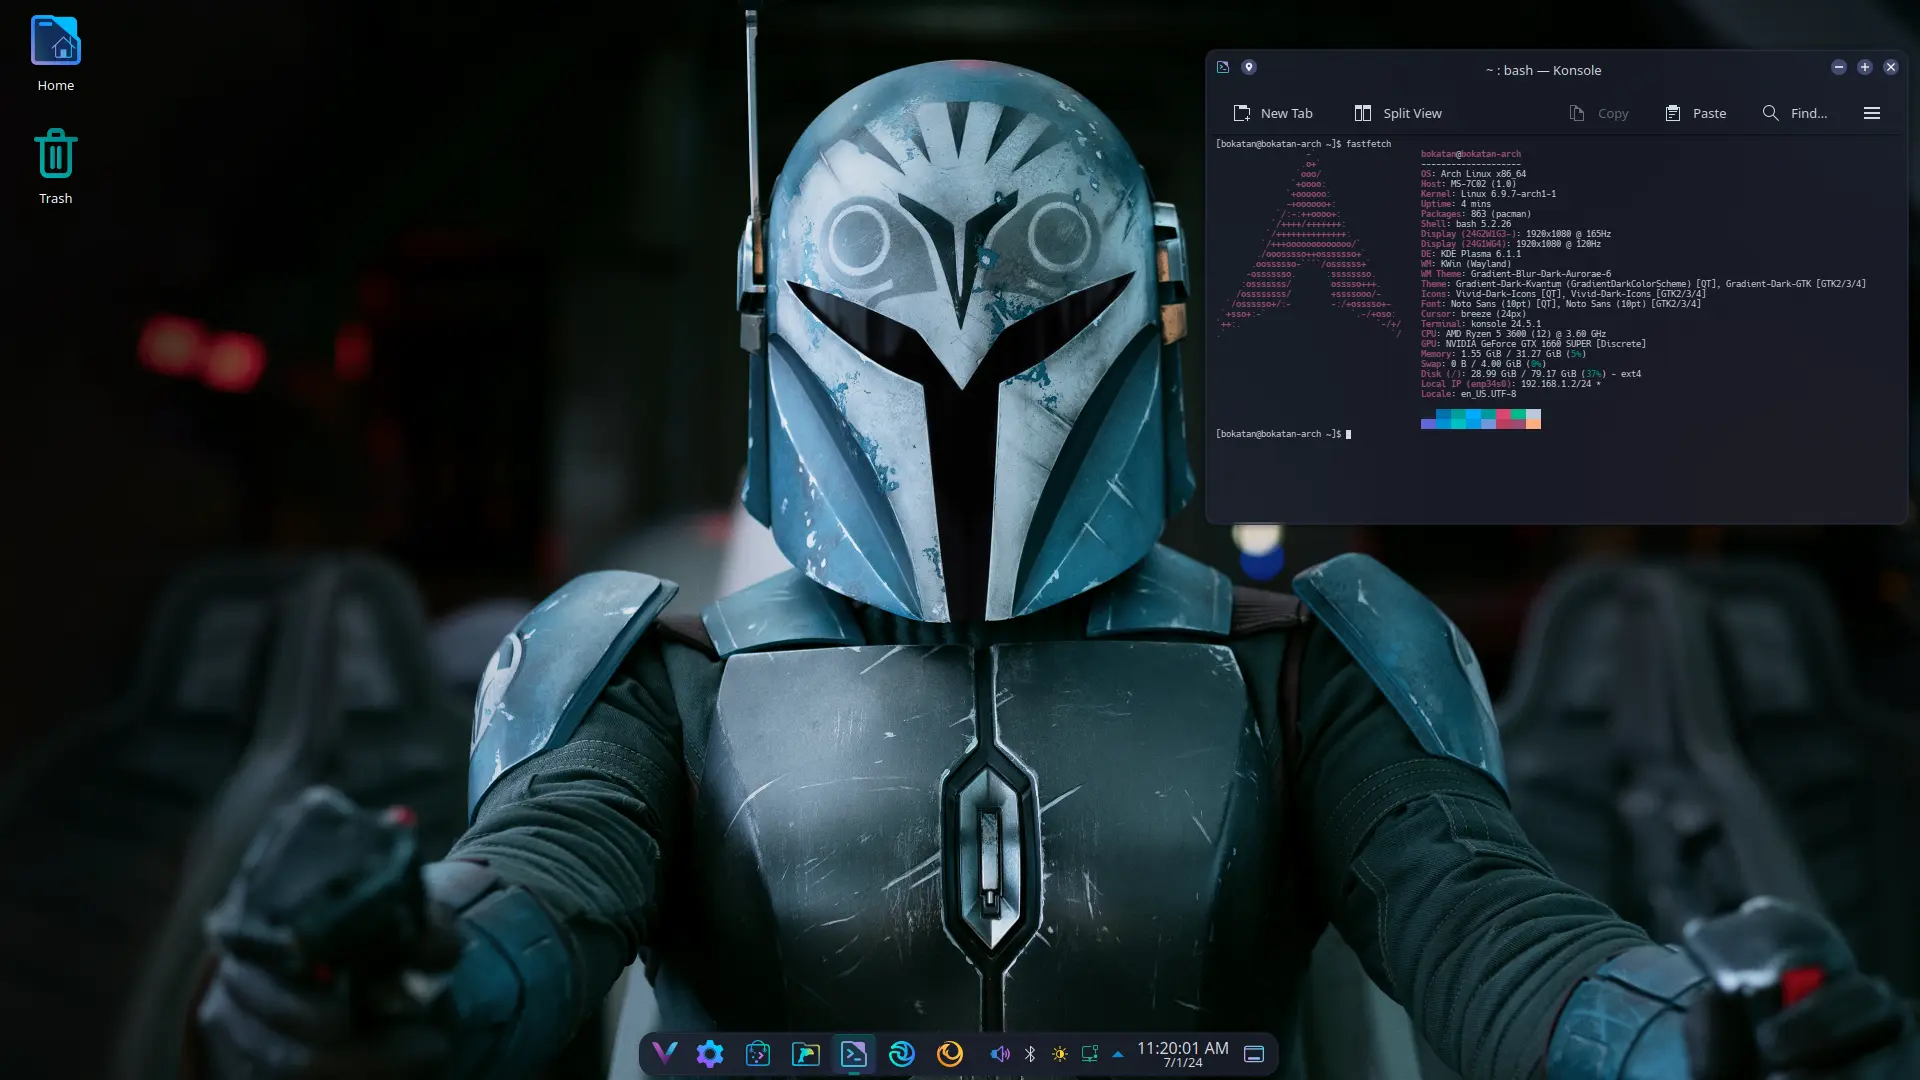Click the bokatan@bokatan-arch fastfetch header

point(1471,154)
